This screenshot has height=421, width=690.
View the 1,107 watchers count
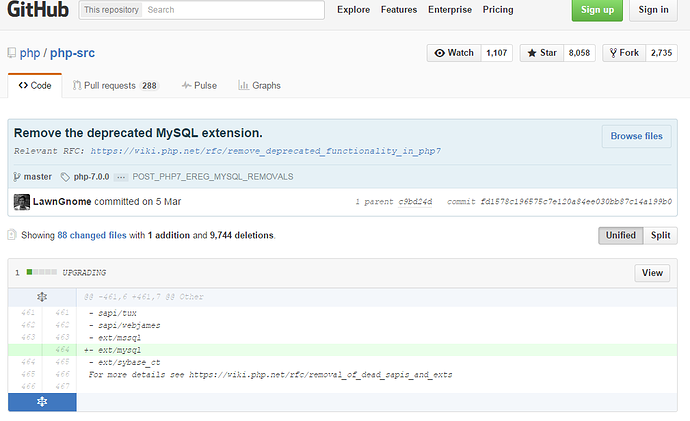click(x=497, y=53)
